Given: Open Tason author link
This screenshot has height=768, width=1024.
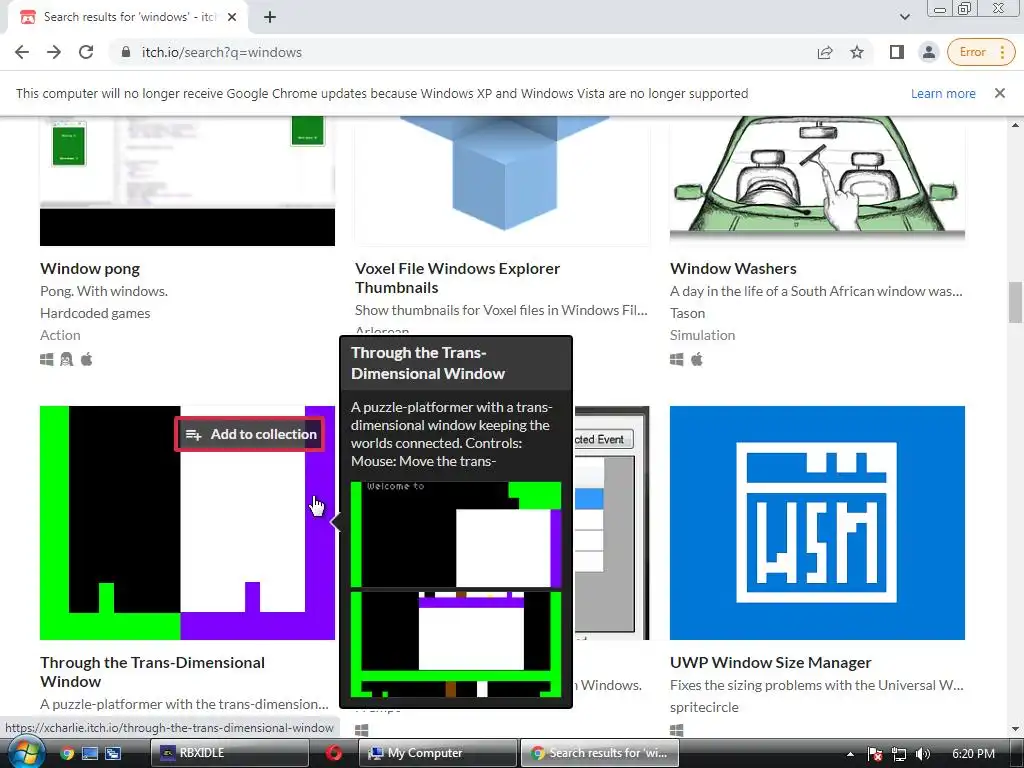Looking at the screenshot, I should (x=688, y=313).
